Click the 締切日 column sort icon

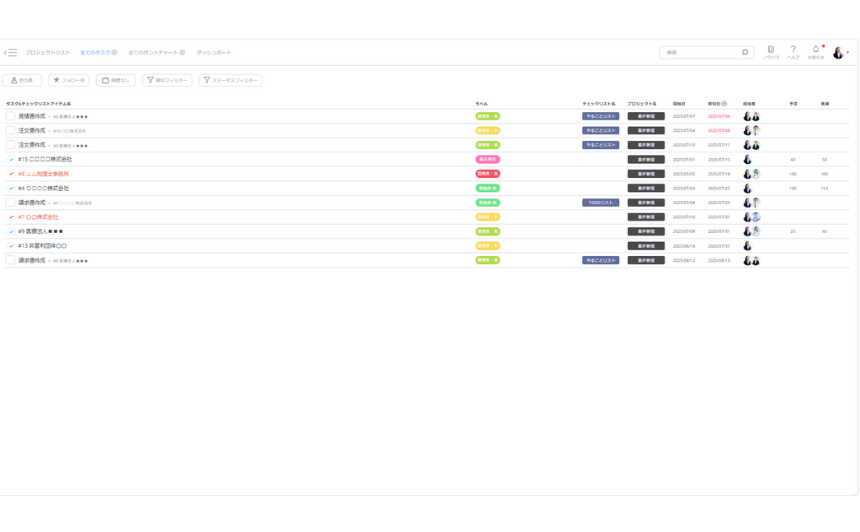click(725, 103)
